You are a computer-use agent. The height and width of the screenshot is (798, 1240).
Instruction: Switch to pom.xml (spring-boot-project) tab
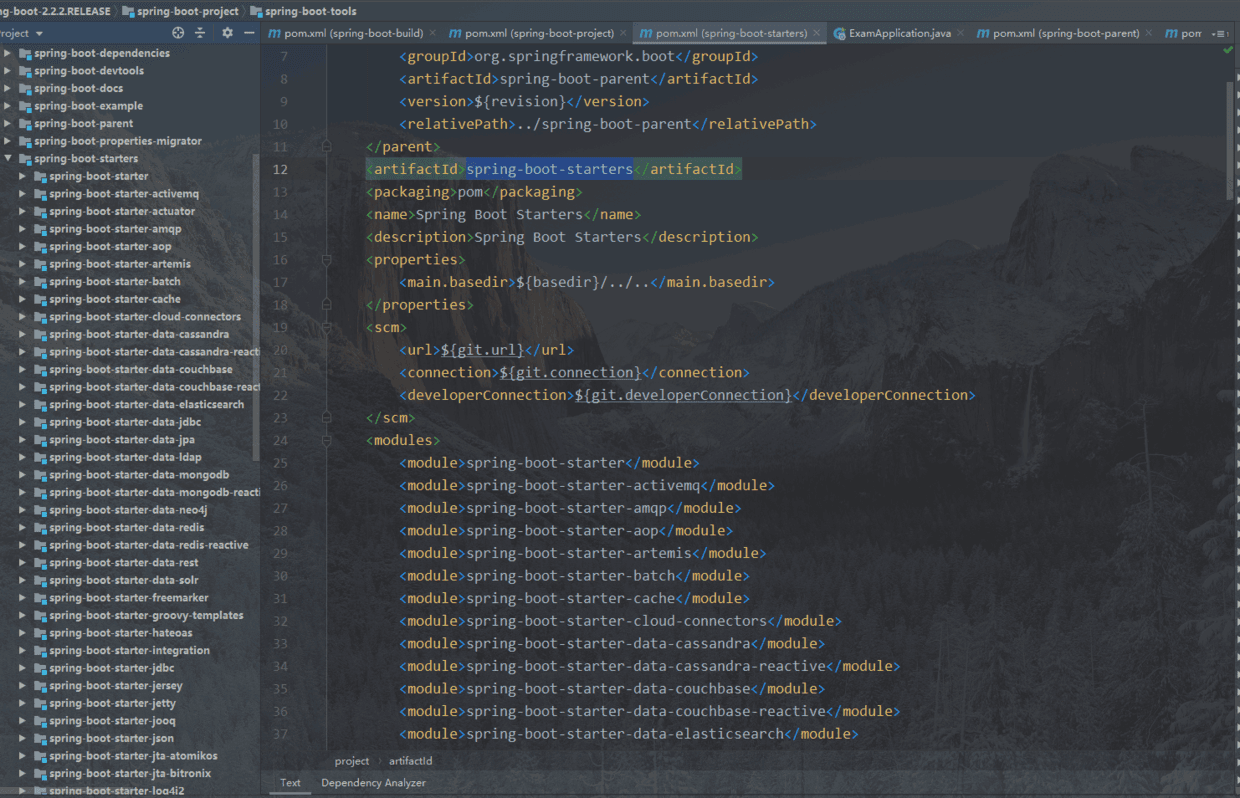coord(536,33)
